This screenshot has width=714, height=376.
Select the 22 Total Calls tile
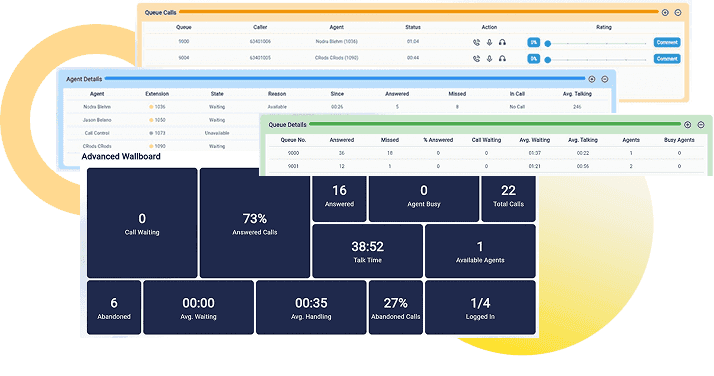click(x=509, y=199)
